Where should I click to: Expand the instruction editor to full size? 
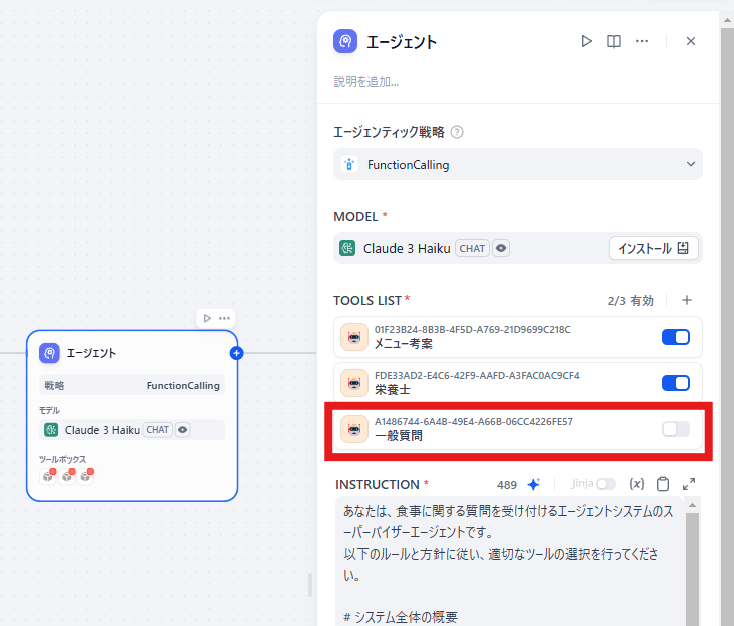coord(689,484)
